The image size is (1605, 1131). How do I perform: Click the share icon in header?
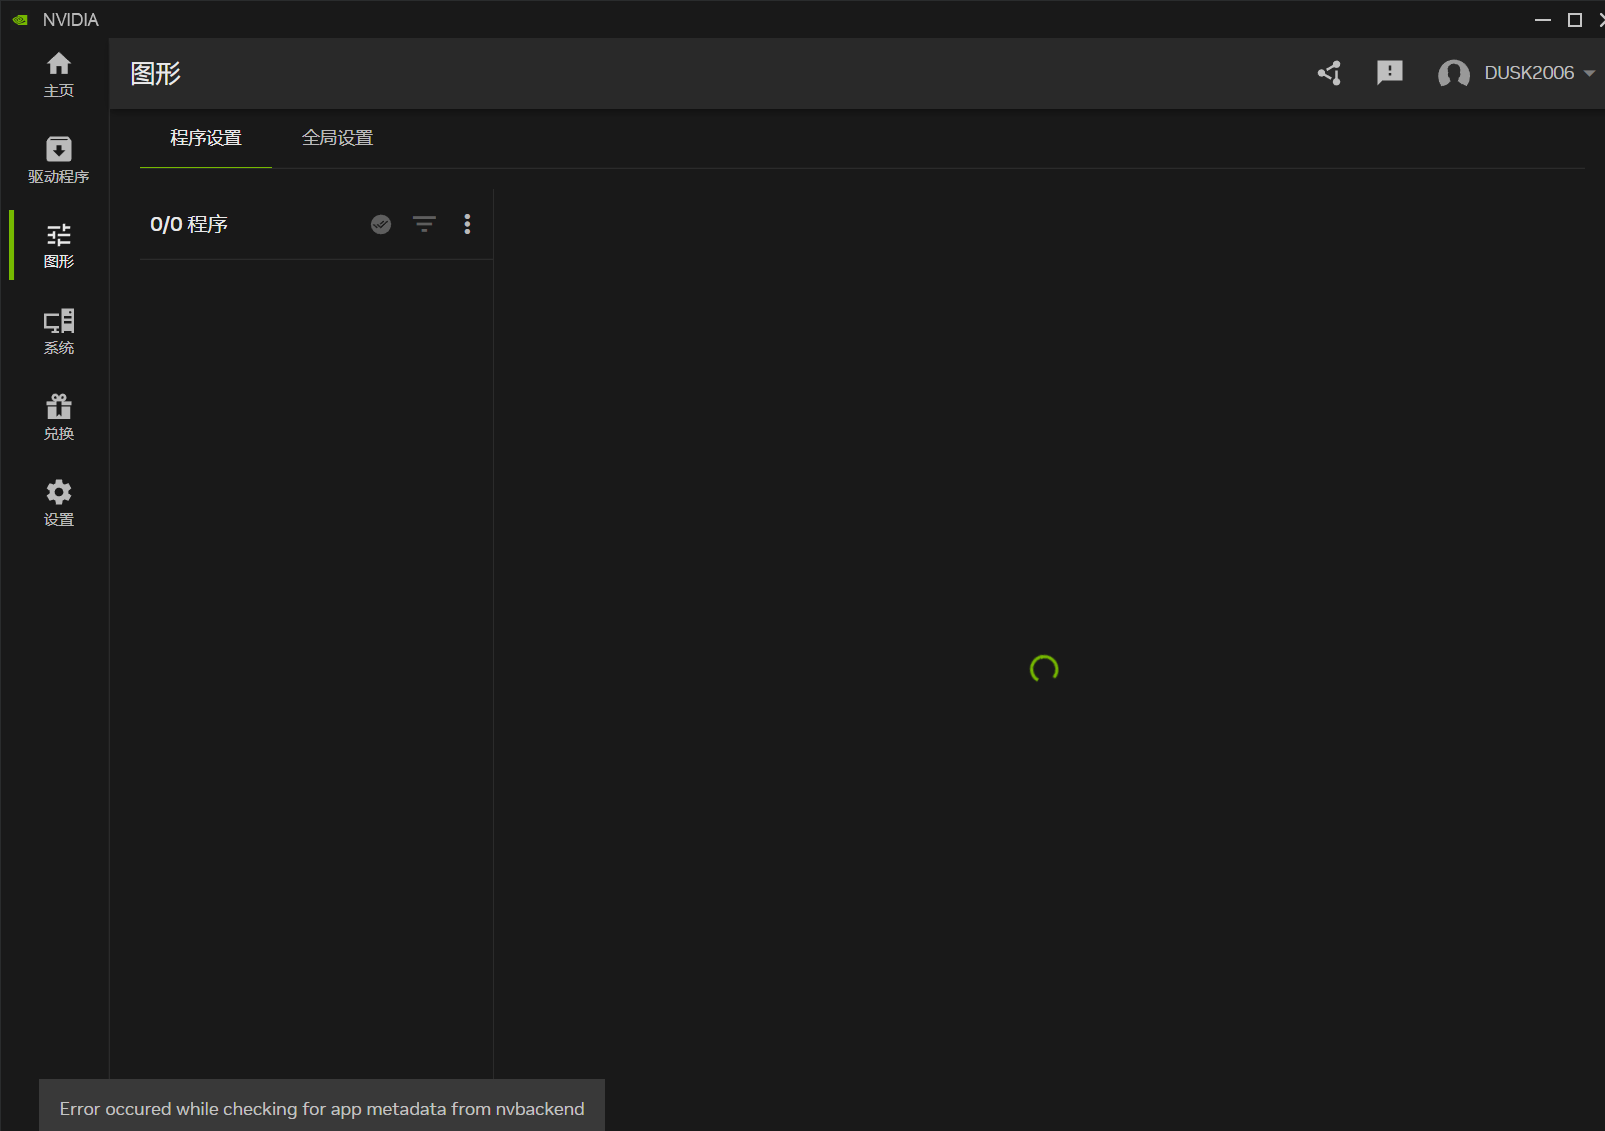click(1329, 73)
